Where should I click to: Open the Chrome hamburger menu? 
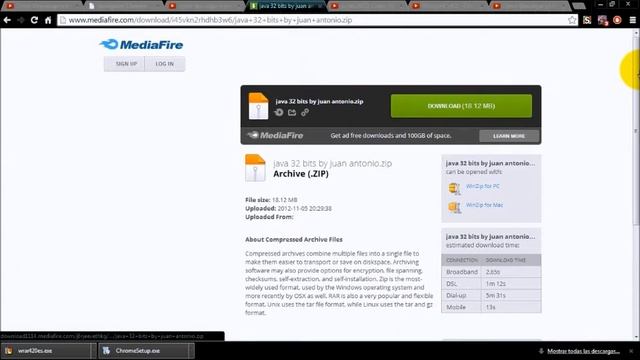[632, 20]
